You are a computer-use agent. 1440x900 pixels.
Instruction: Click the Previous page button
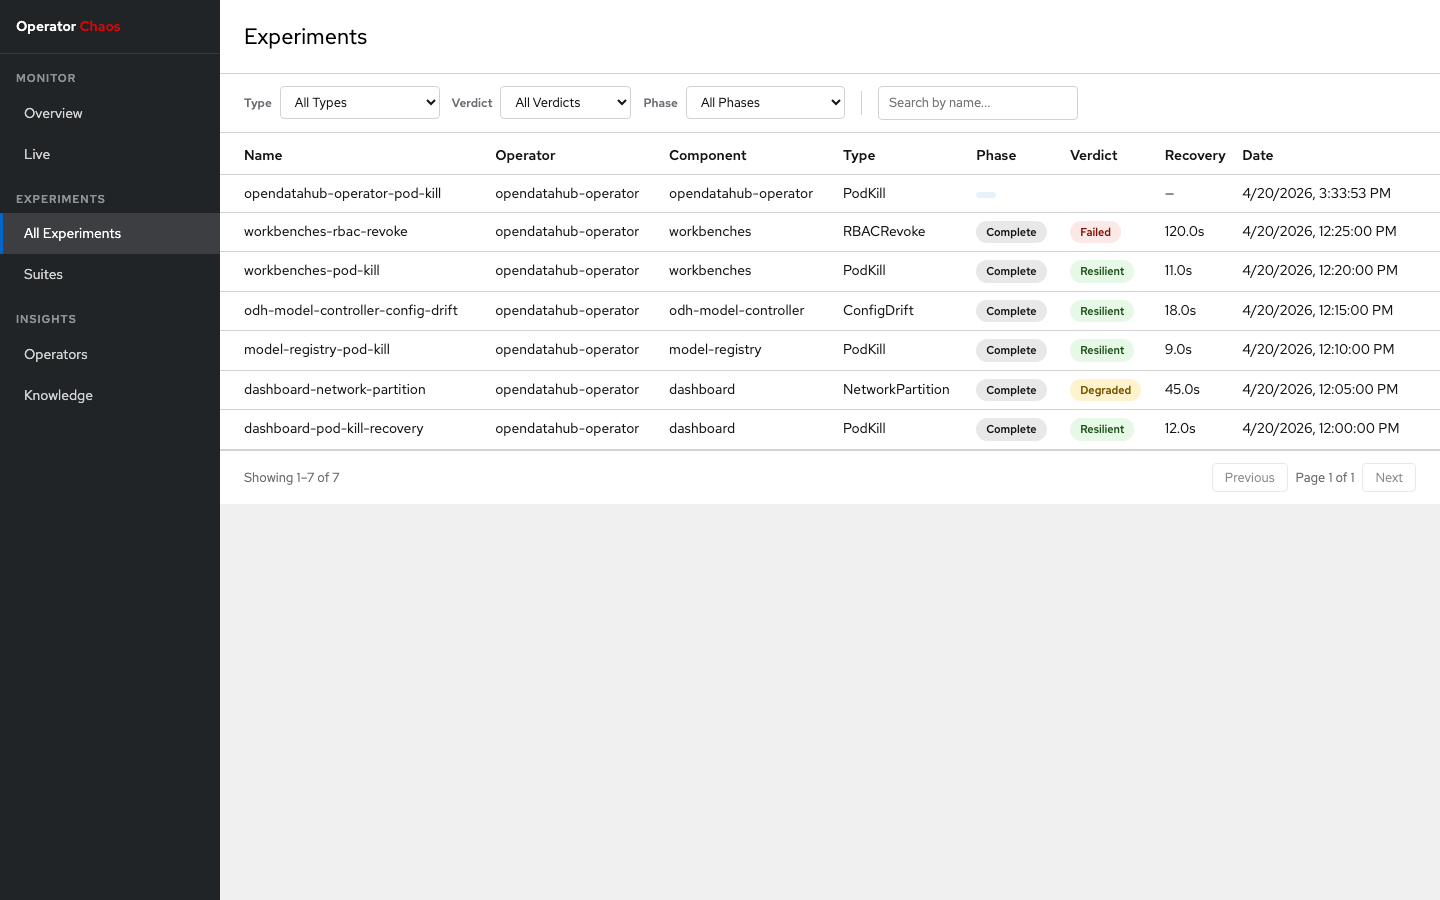pyautogui.click(x=1249, y=478)
